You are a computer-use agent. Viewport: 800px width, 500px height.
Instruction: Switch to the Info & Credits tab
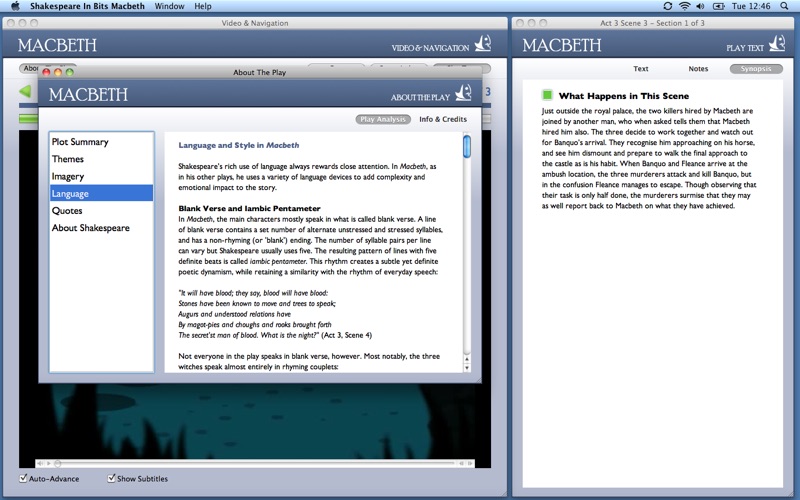click(x=443, y=119)
